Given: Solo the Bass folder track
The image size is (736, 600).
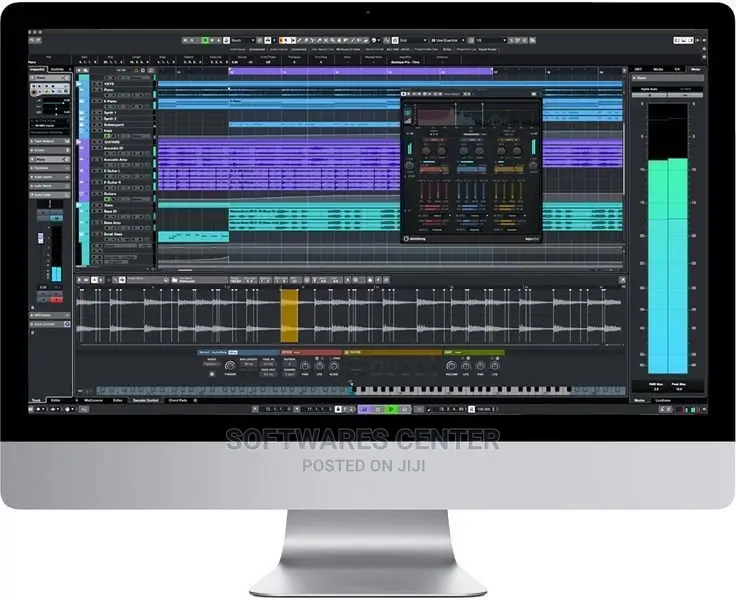Looking at the screenshot, I should pyautogui.click(x=100, y=205).
